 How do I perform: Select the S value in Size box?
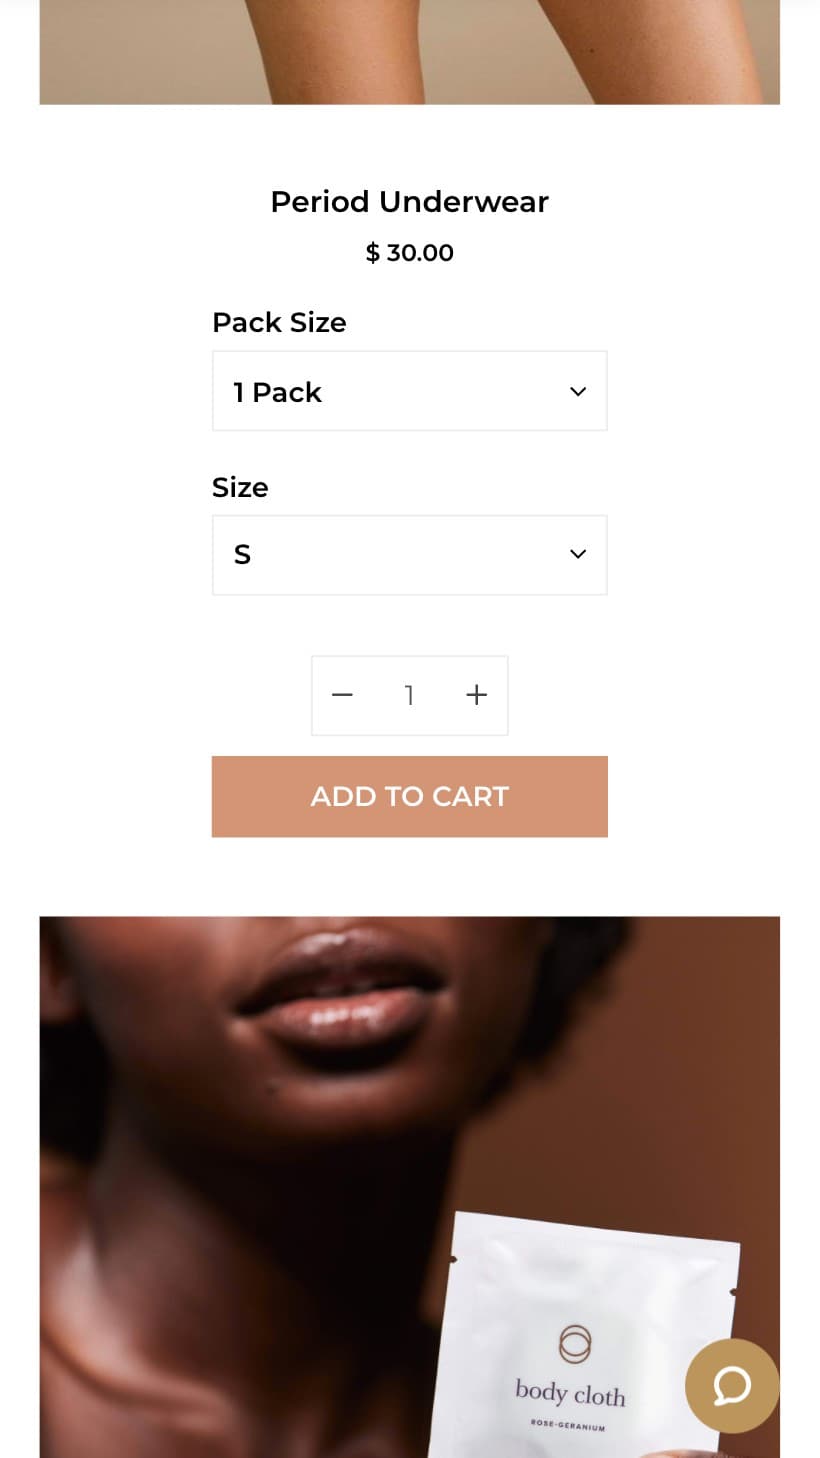242,554
